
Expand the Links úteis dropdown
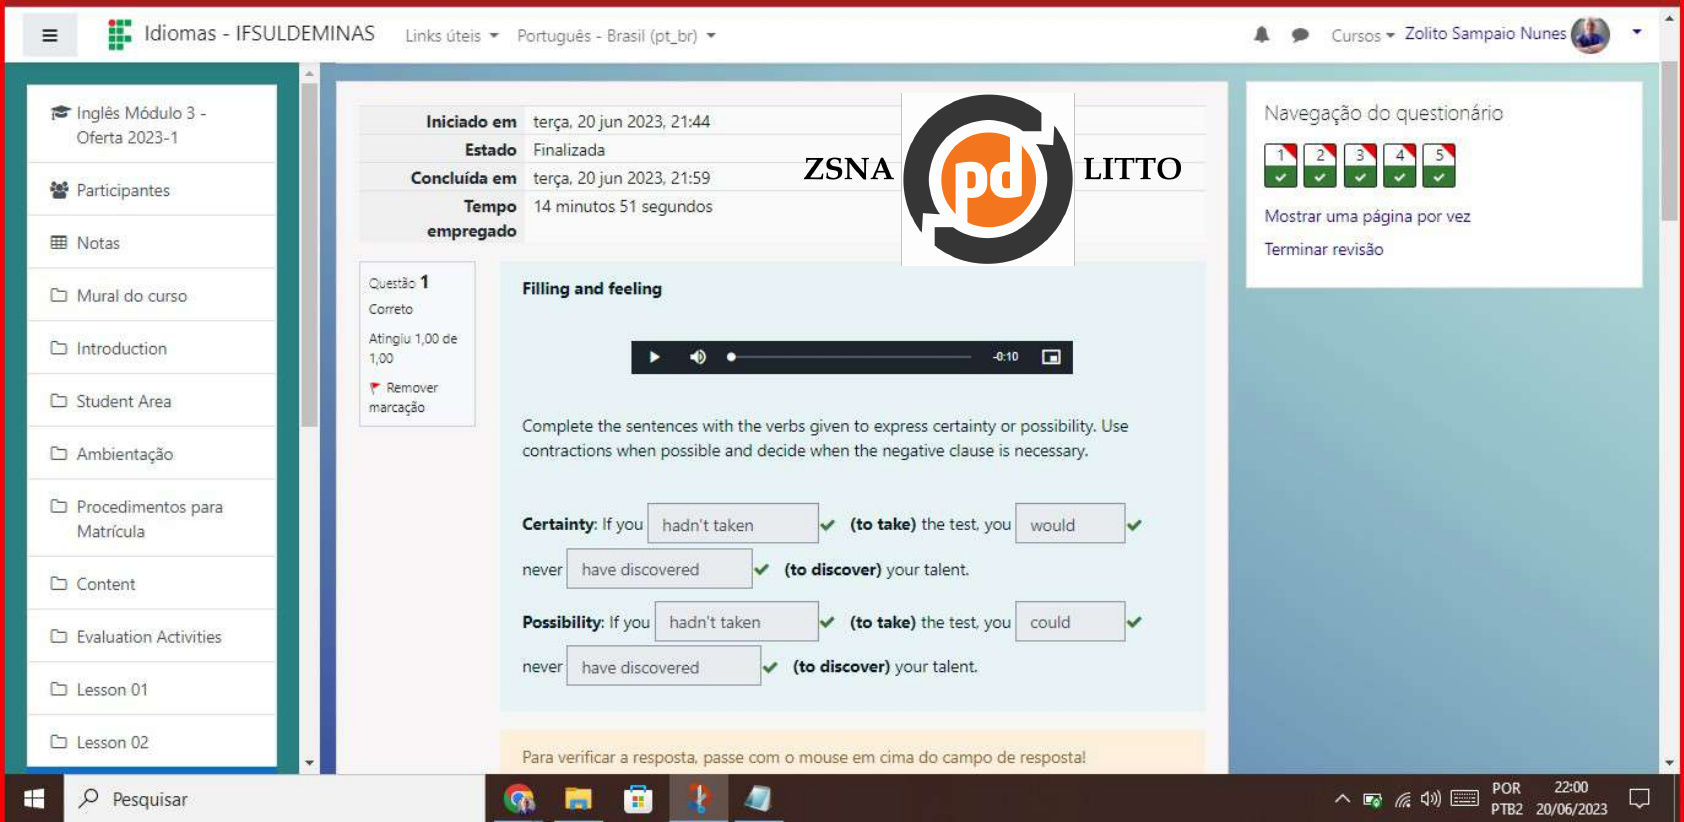[x=451, y=36]
